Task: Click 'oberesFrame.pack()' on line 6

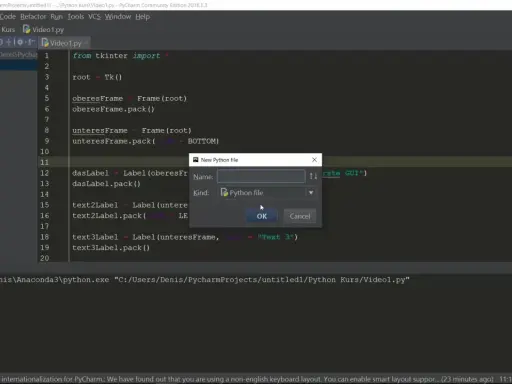Action: click(x=113, y=109)
